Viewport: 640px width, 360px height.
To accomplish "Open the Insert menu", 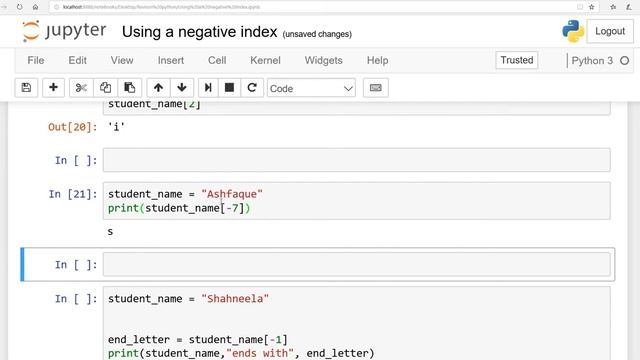I will coord(171,60).
